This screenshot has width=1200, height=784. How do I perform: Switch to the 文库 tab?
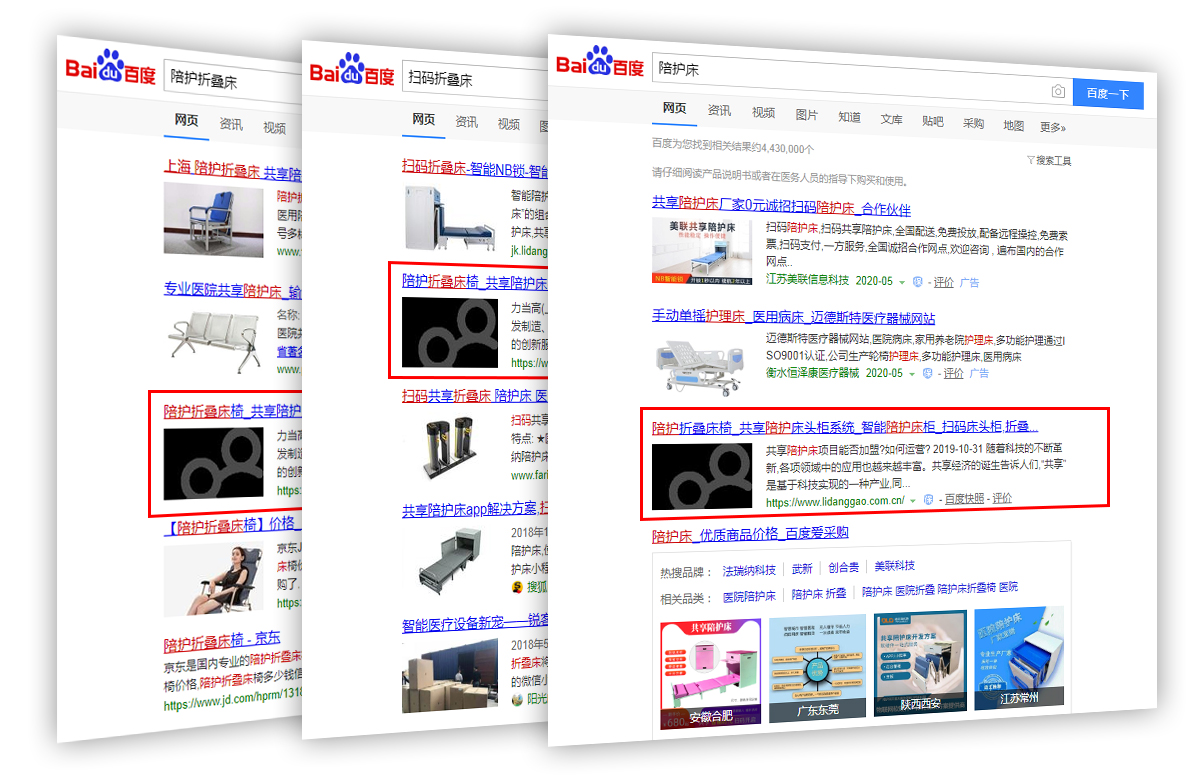(x=891, y=119)
